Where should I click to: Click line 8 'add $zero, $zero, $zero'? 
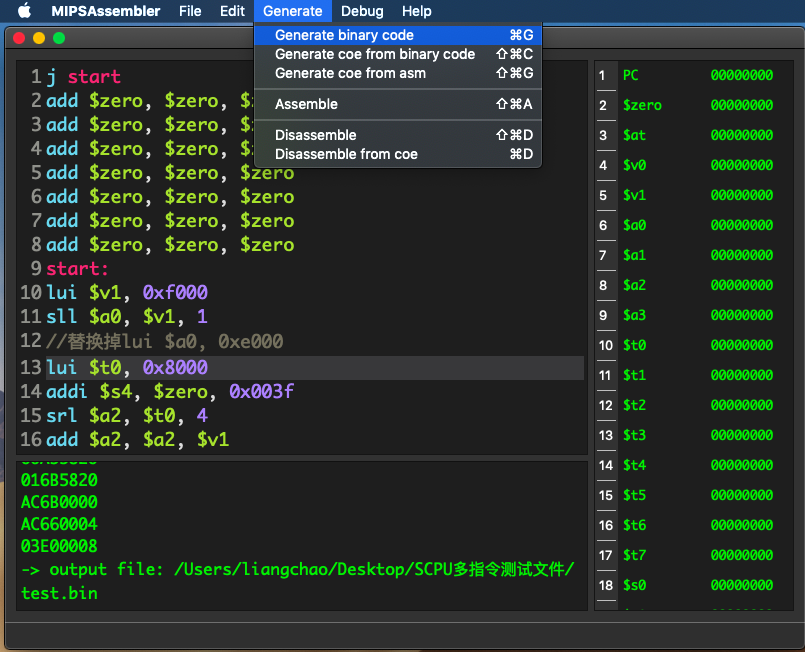point(170,244)
